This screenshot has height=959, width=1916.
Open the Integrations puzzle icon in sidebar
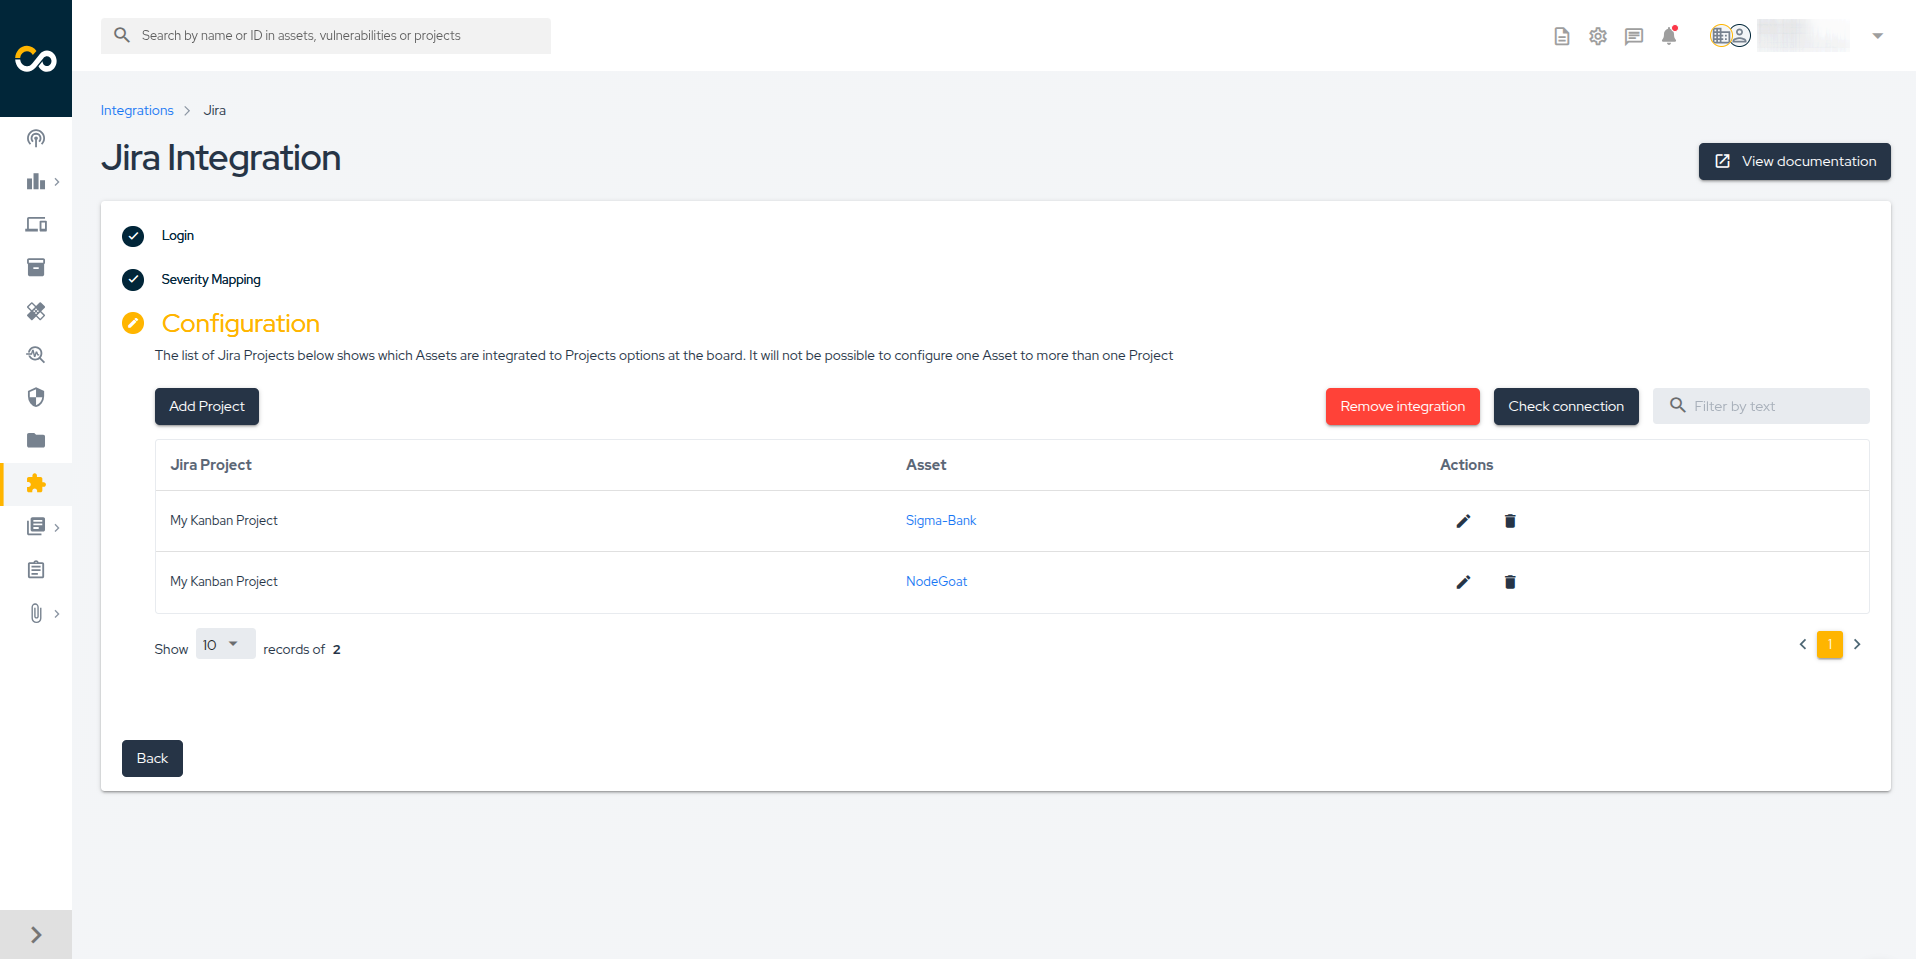[x=36, y=484]
